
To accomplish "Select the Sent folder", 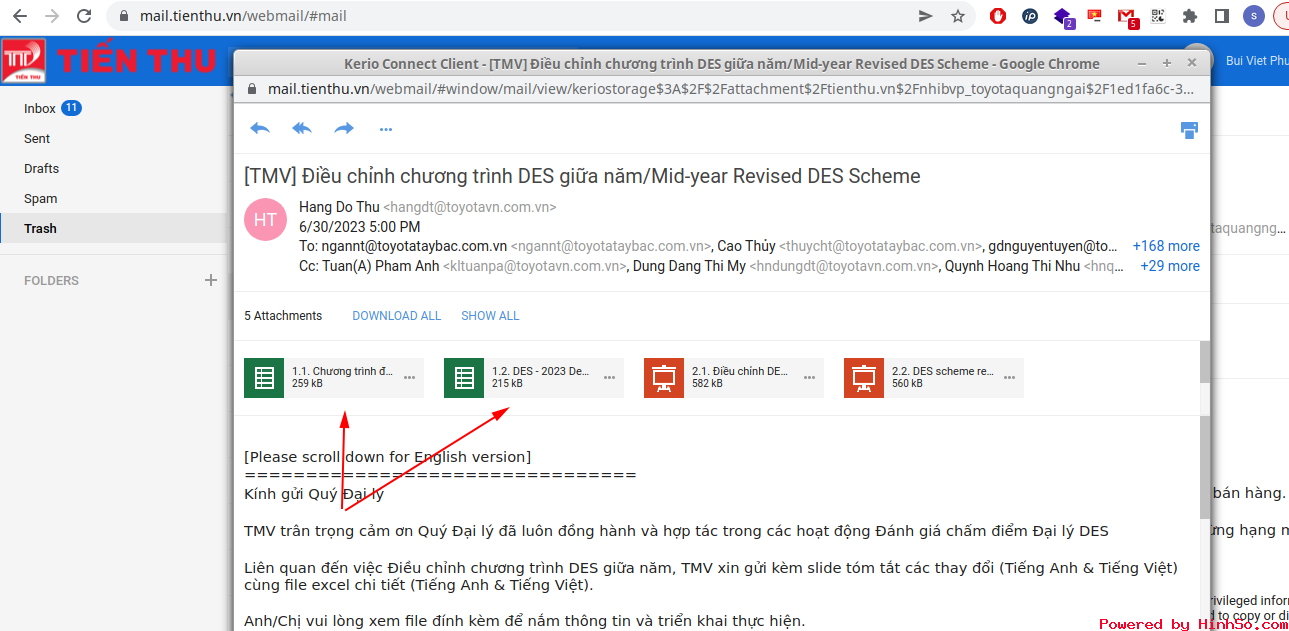I will [37, 139].
